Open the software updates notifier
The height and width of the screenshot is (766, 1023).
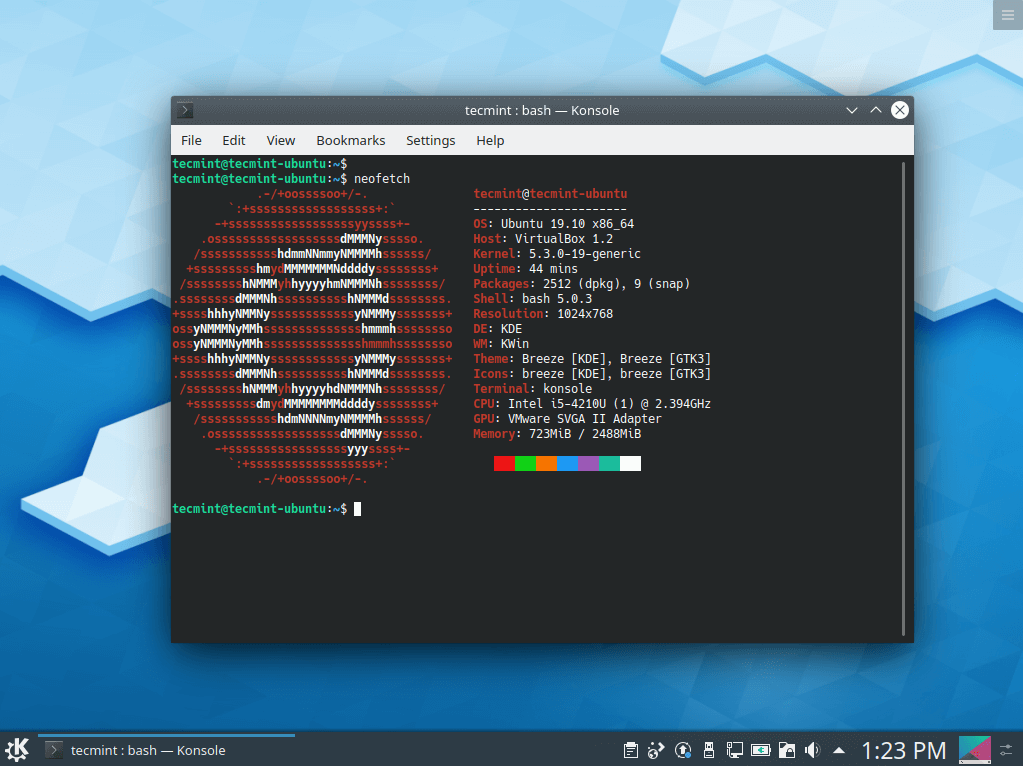tap(683, 749)
